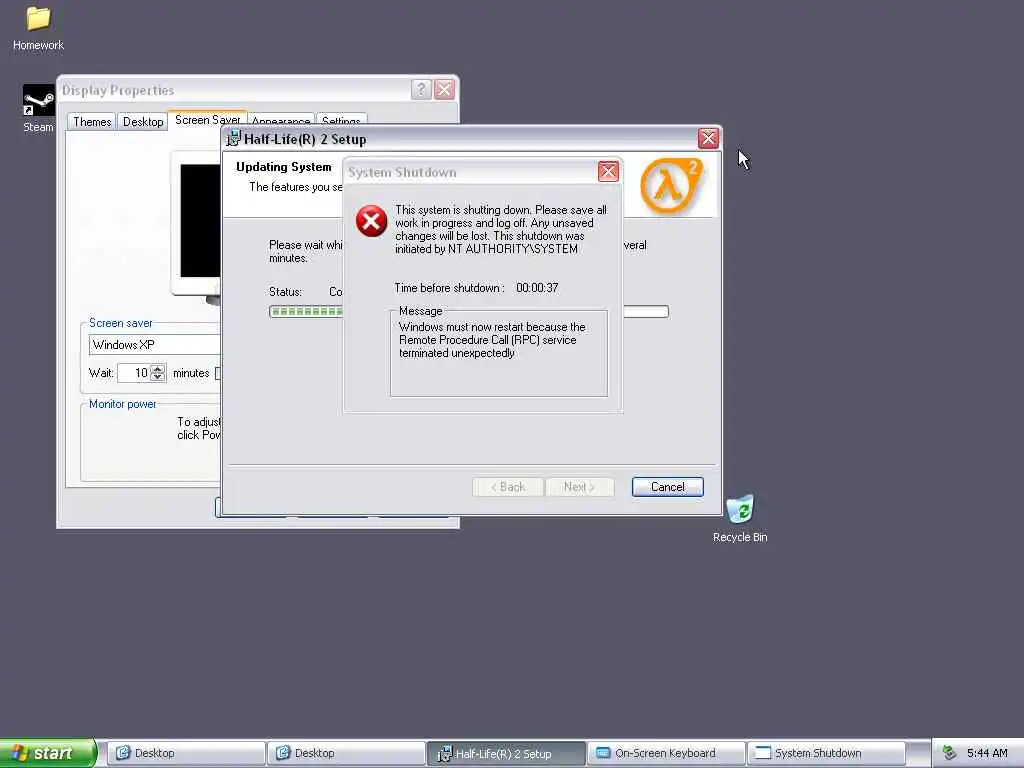
Task: Switch to second Desktop taskbar button
Action: [346, 753]
